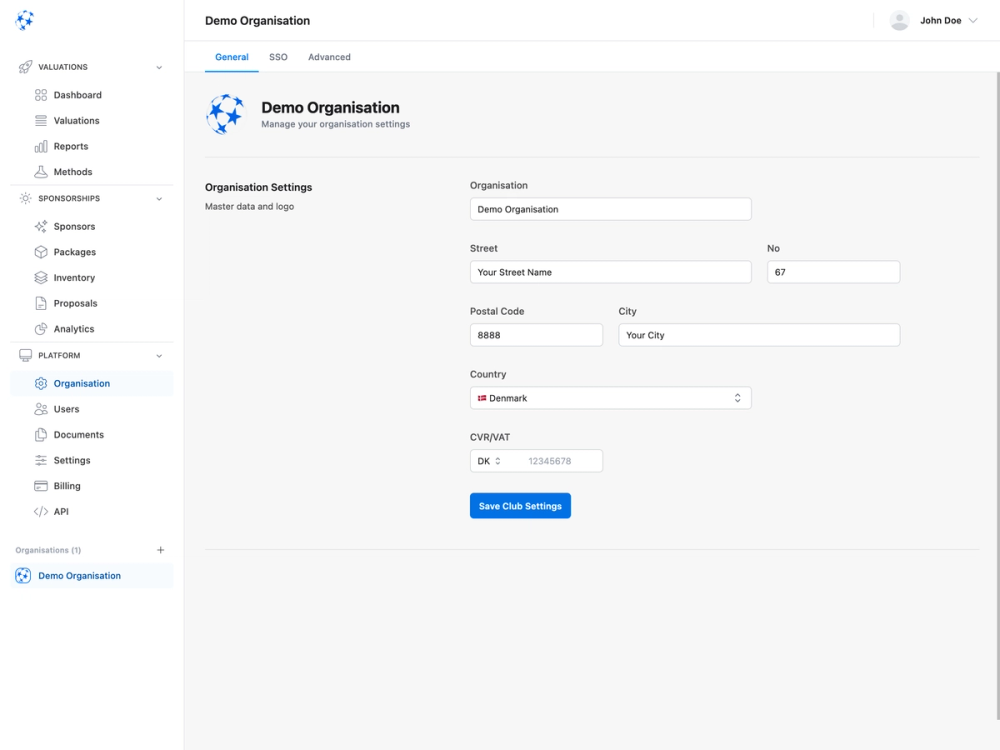Click the API sidebar icon
1000x750 pixels.
(40, 511)
